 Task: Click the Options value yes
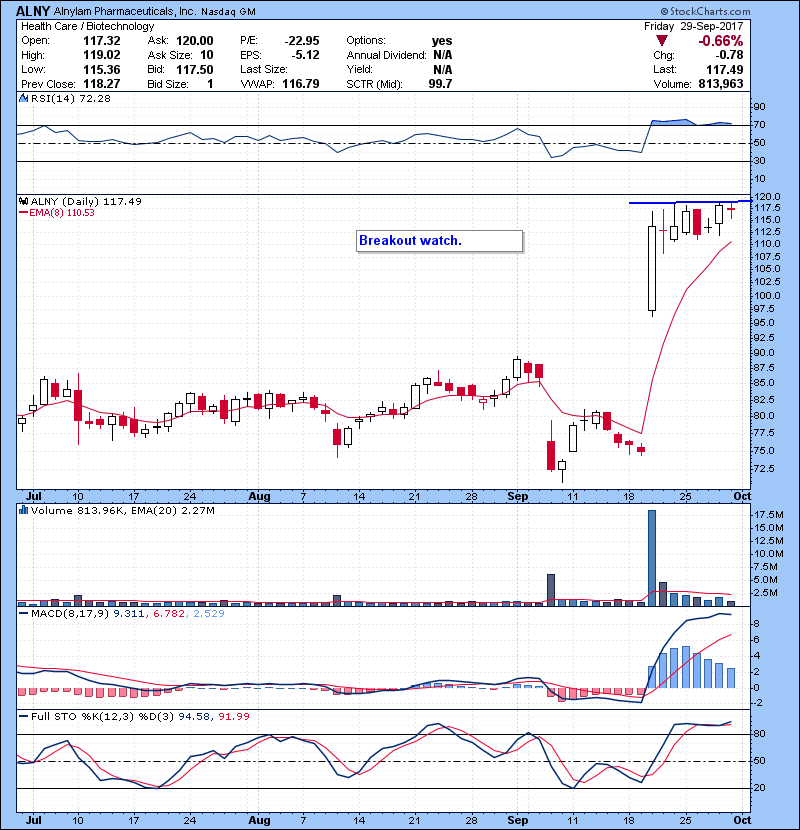[x=442, y=41]
